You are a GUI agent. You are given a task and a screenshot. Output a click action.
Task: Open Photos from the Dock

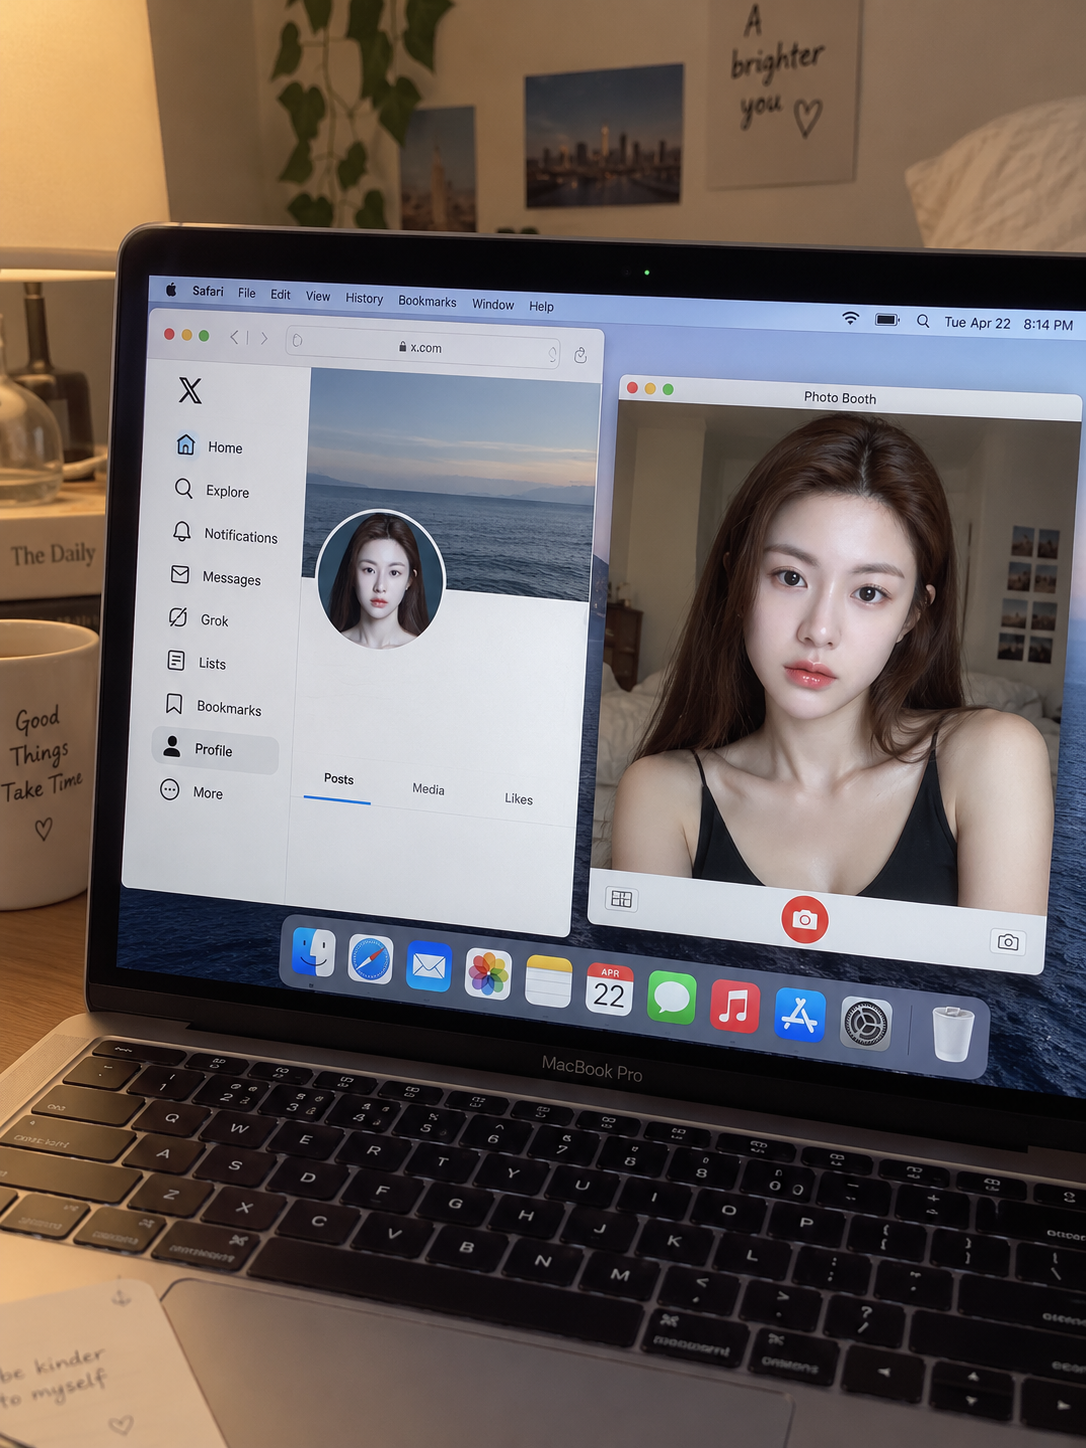coord(489,975)
